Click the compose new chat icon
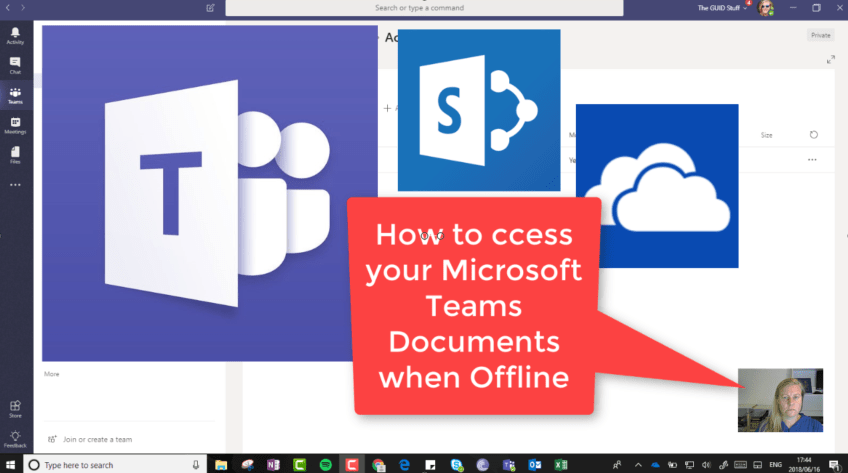Image resolution: width=848 pixels, height=473 pixels. (x=210, y=8)
